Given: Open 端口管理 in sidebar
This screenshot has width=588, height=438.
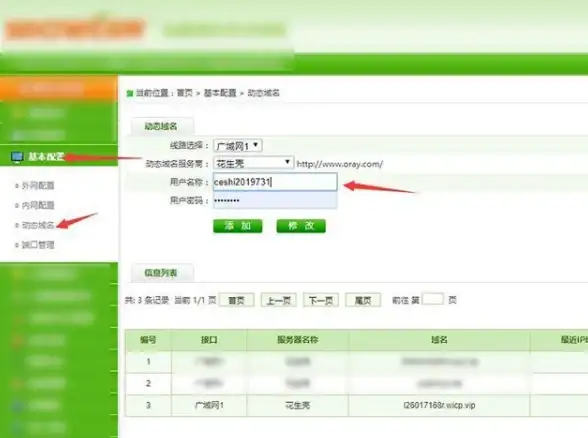Looking at the screenshot, I should 38,245.
